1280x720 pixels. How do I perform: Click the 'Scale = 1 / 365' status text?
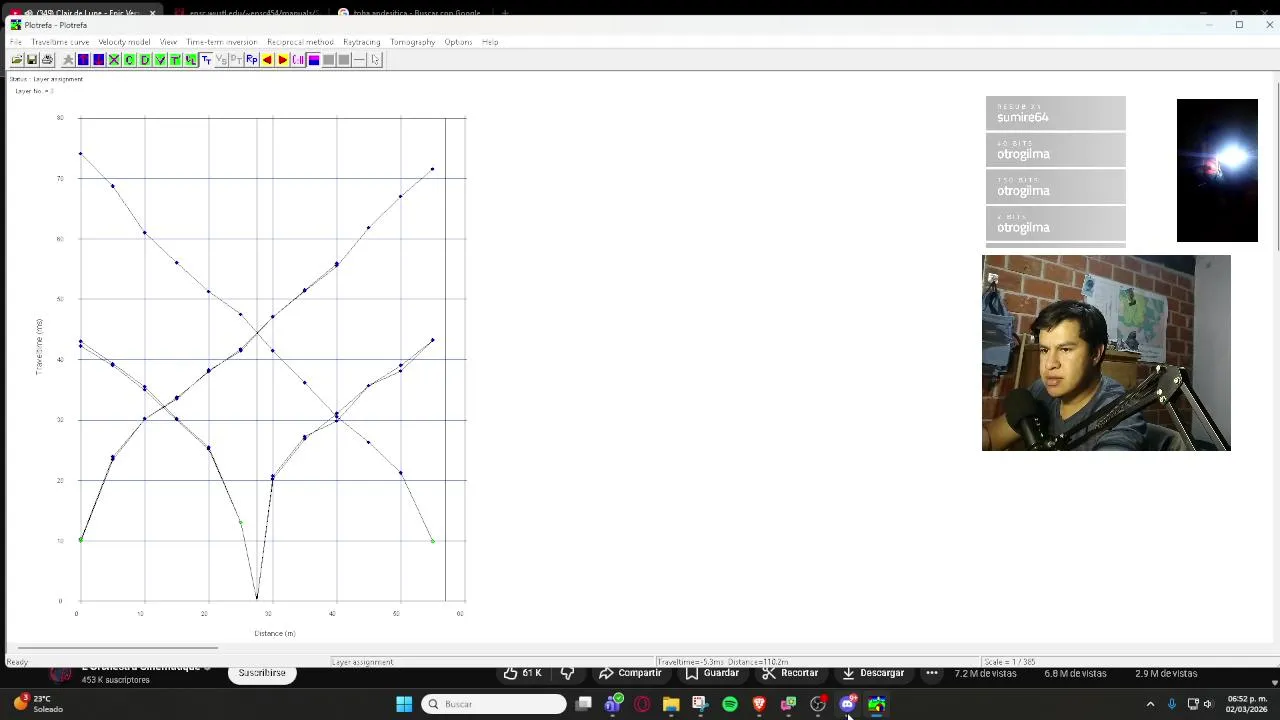click(1011, 662)
